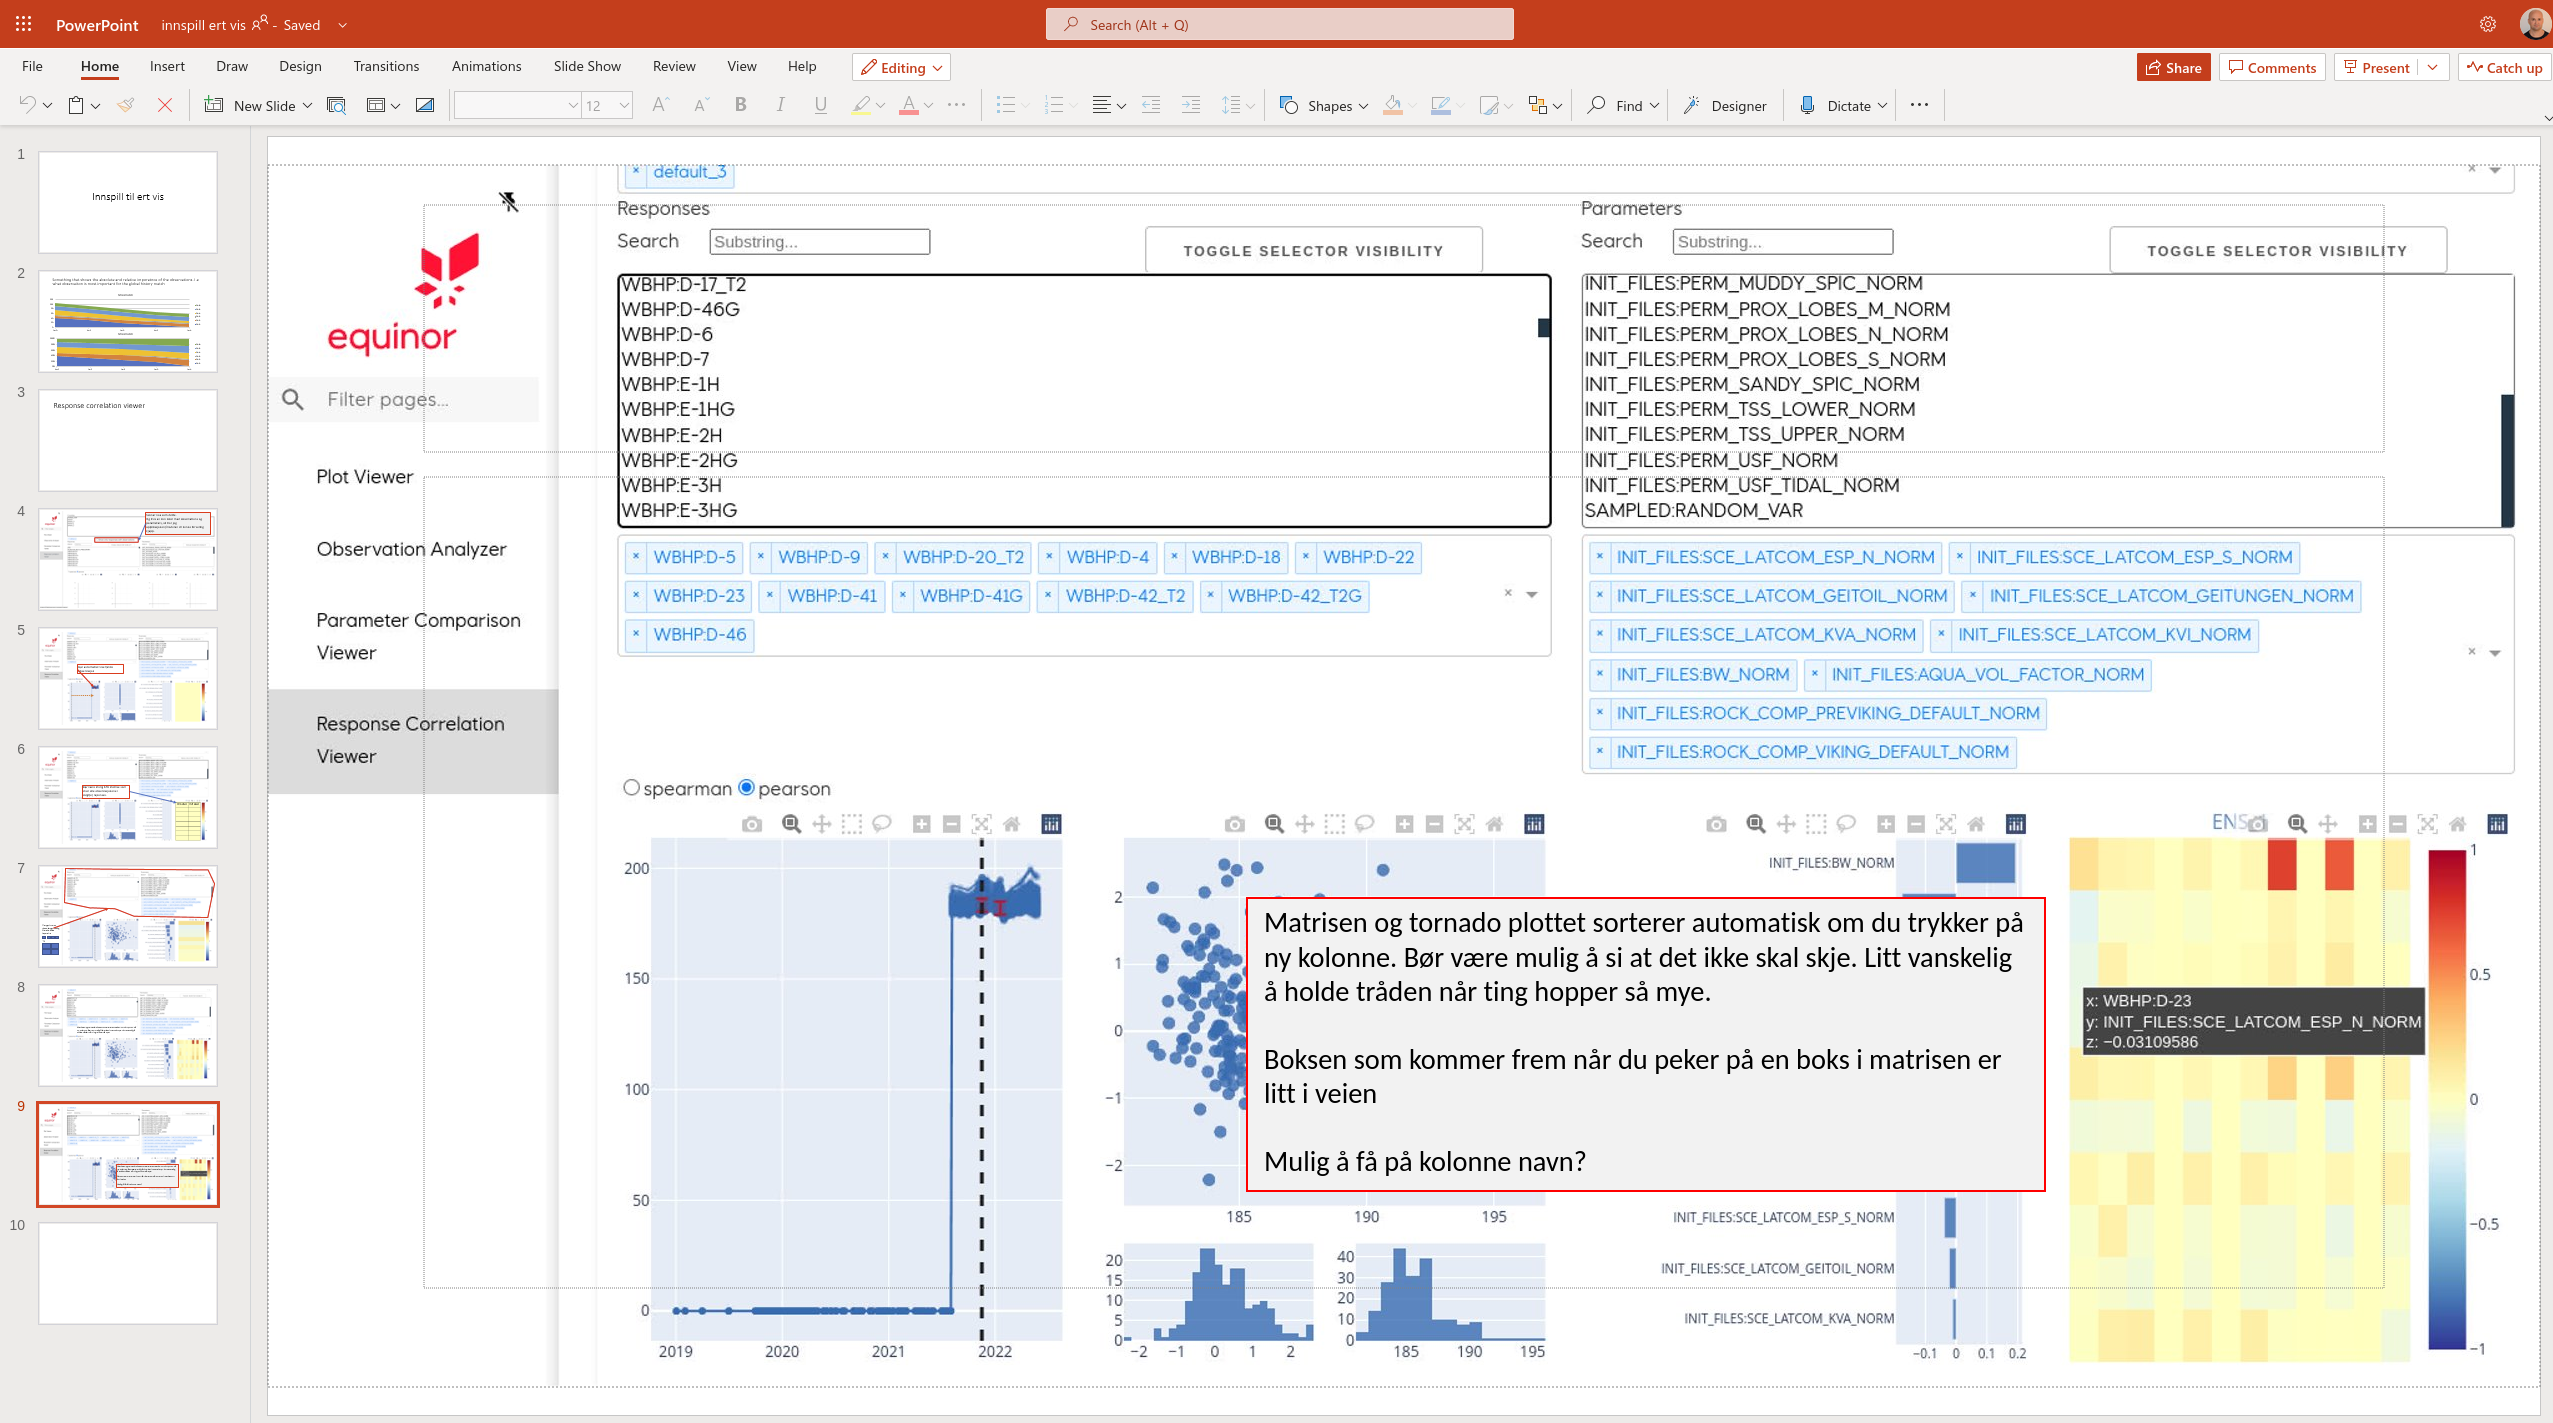Start Dictate voice typing

(1840, 105)
